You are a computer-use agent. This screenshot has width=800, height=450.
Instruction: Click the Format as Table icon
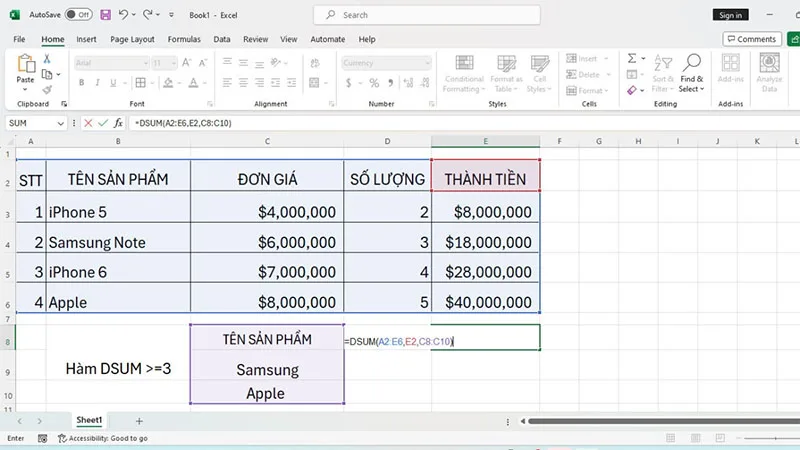click(506, 63)
